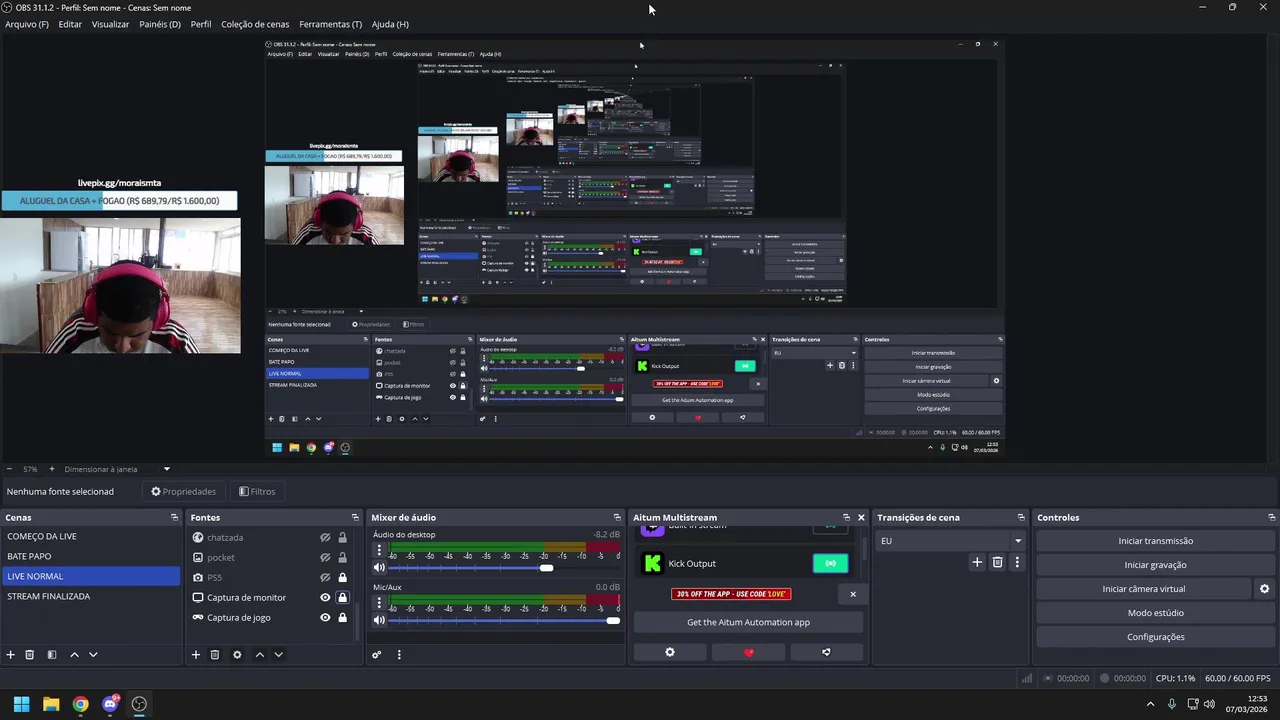The image size is (1280, 720).
Task: Show the pocket source
Action: tap(325, 558)
